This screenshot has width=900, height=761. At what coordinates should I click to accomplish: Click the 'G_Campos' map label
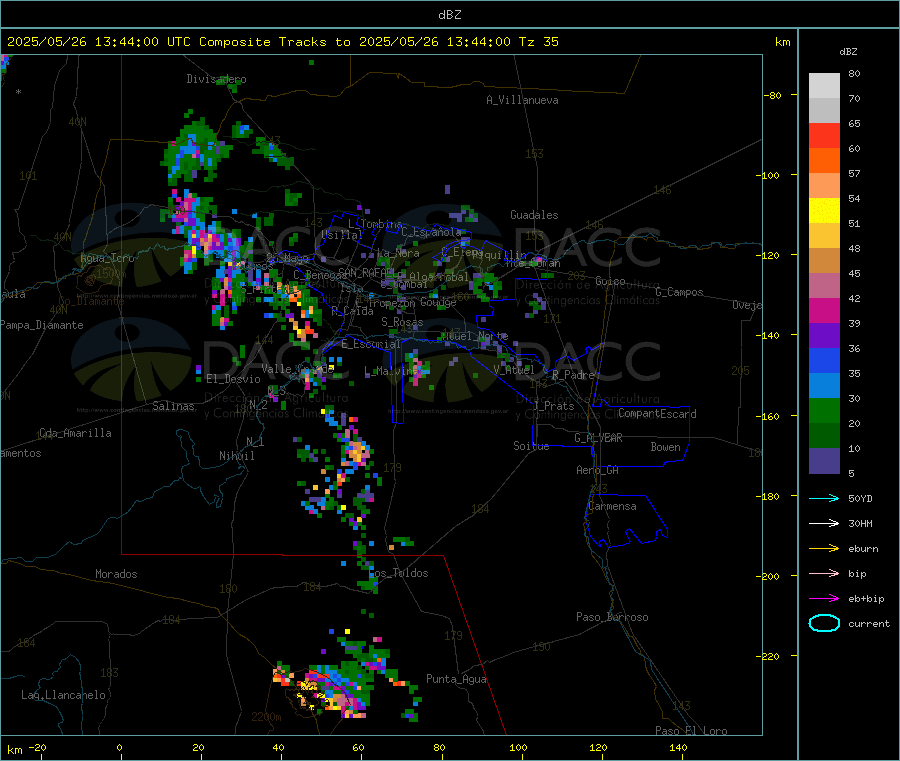tap(679, 292)
